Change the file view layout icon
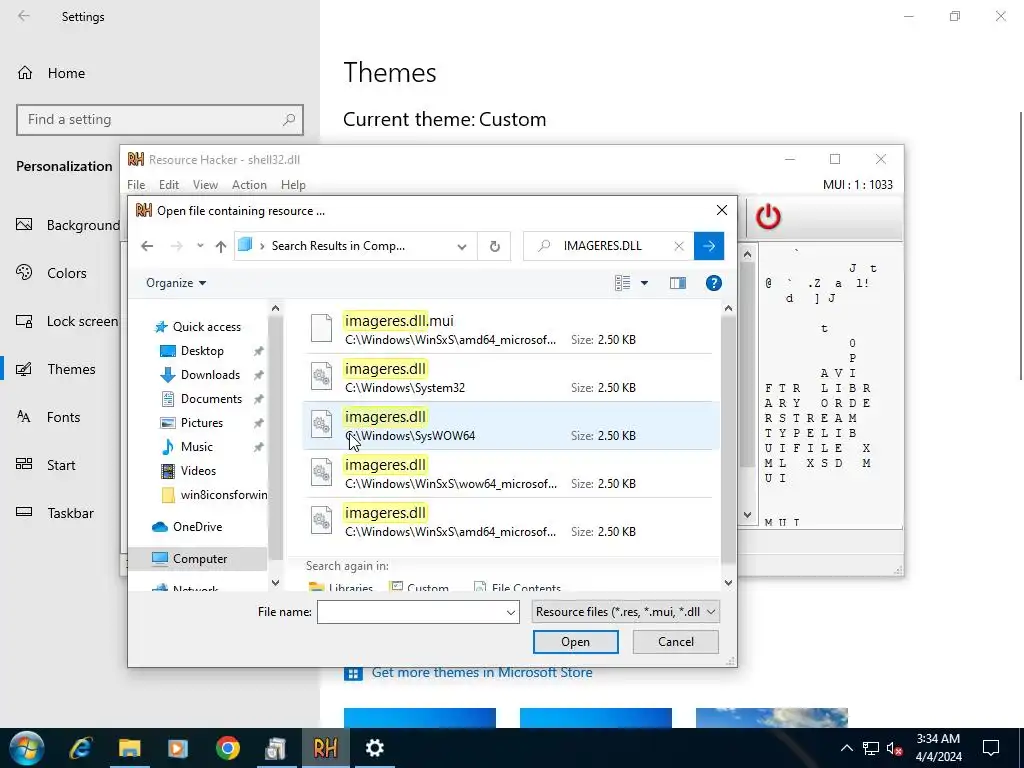This screenshot has width=1024, height=768. pyautogui.click(x=622, y=283)
